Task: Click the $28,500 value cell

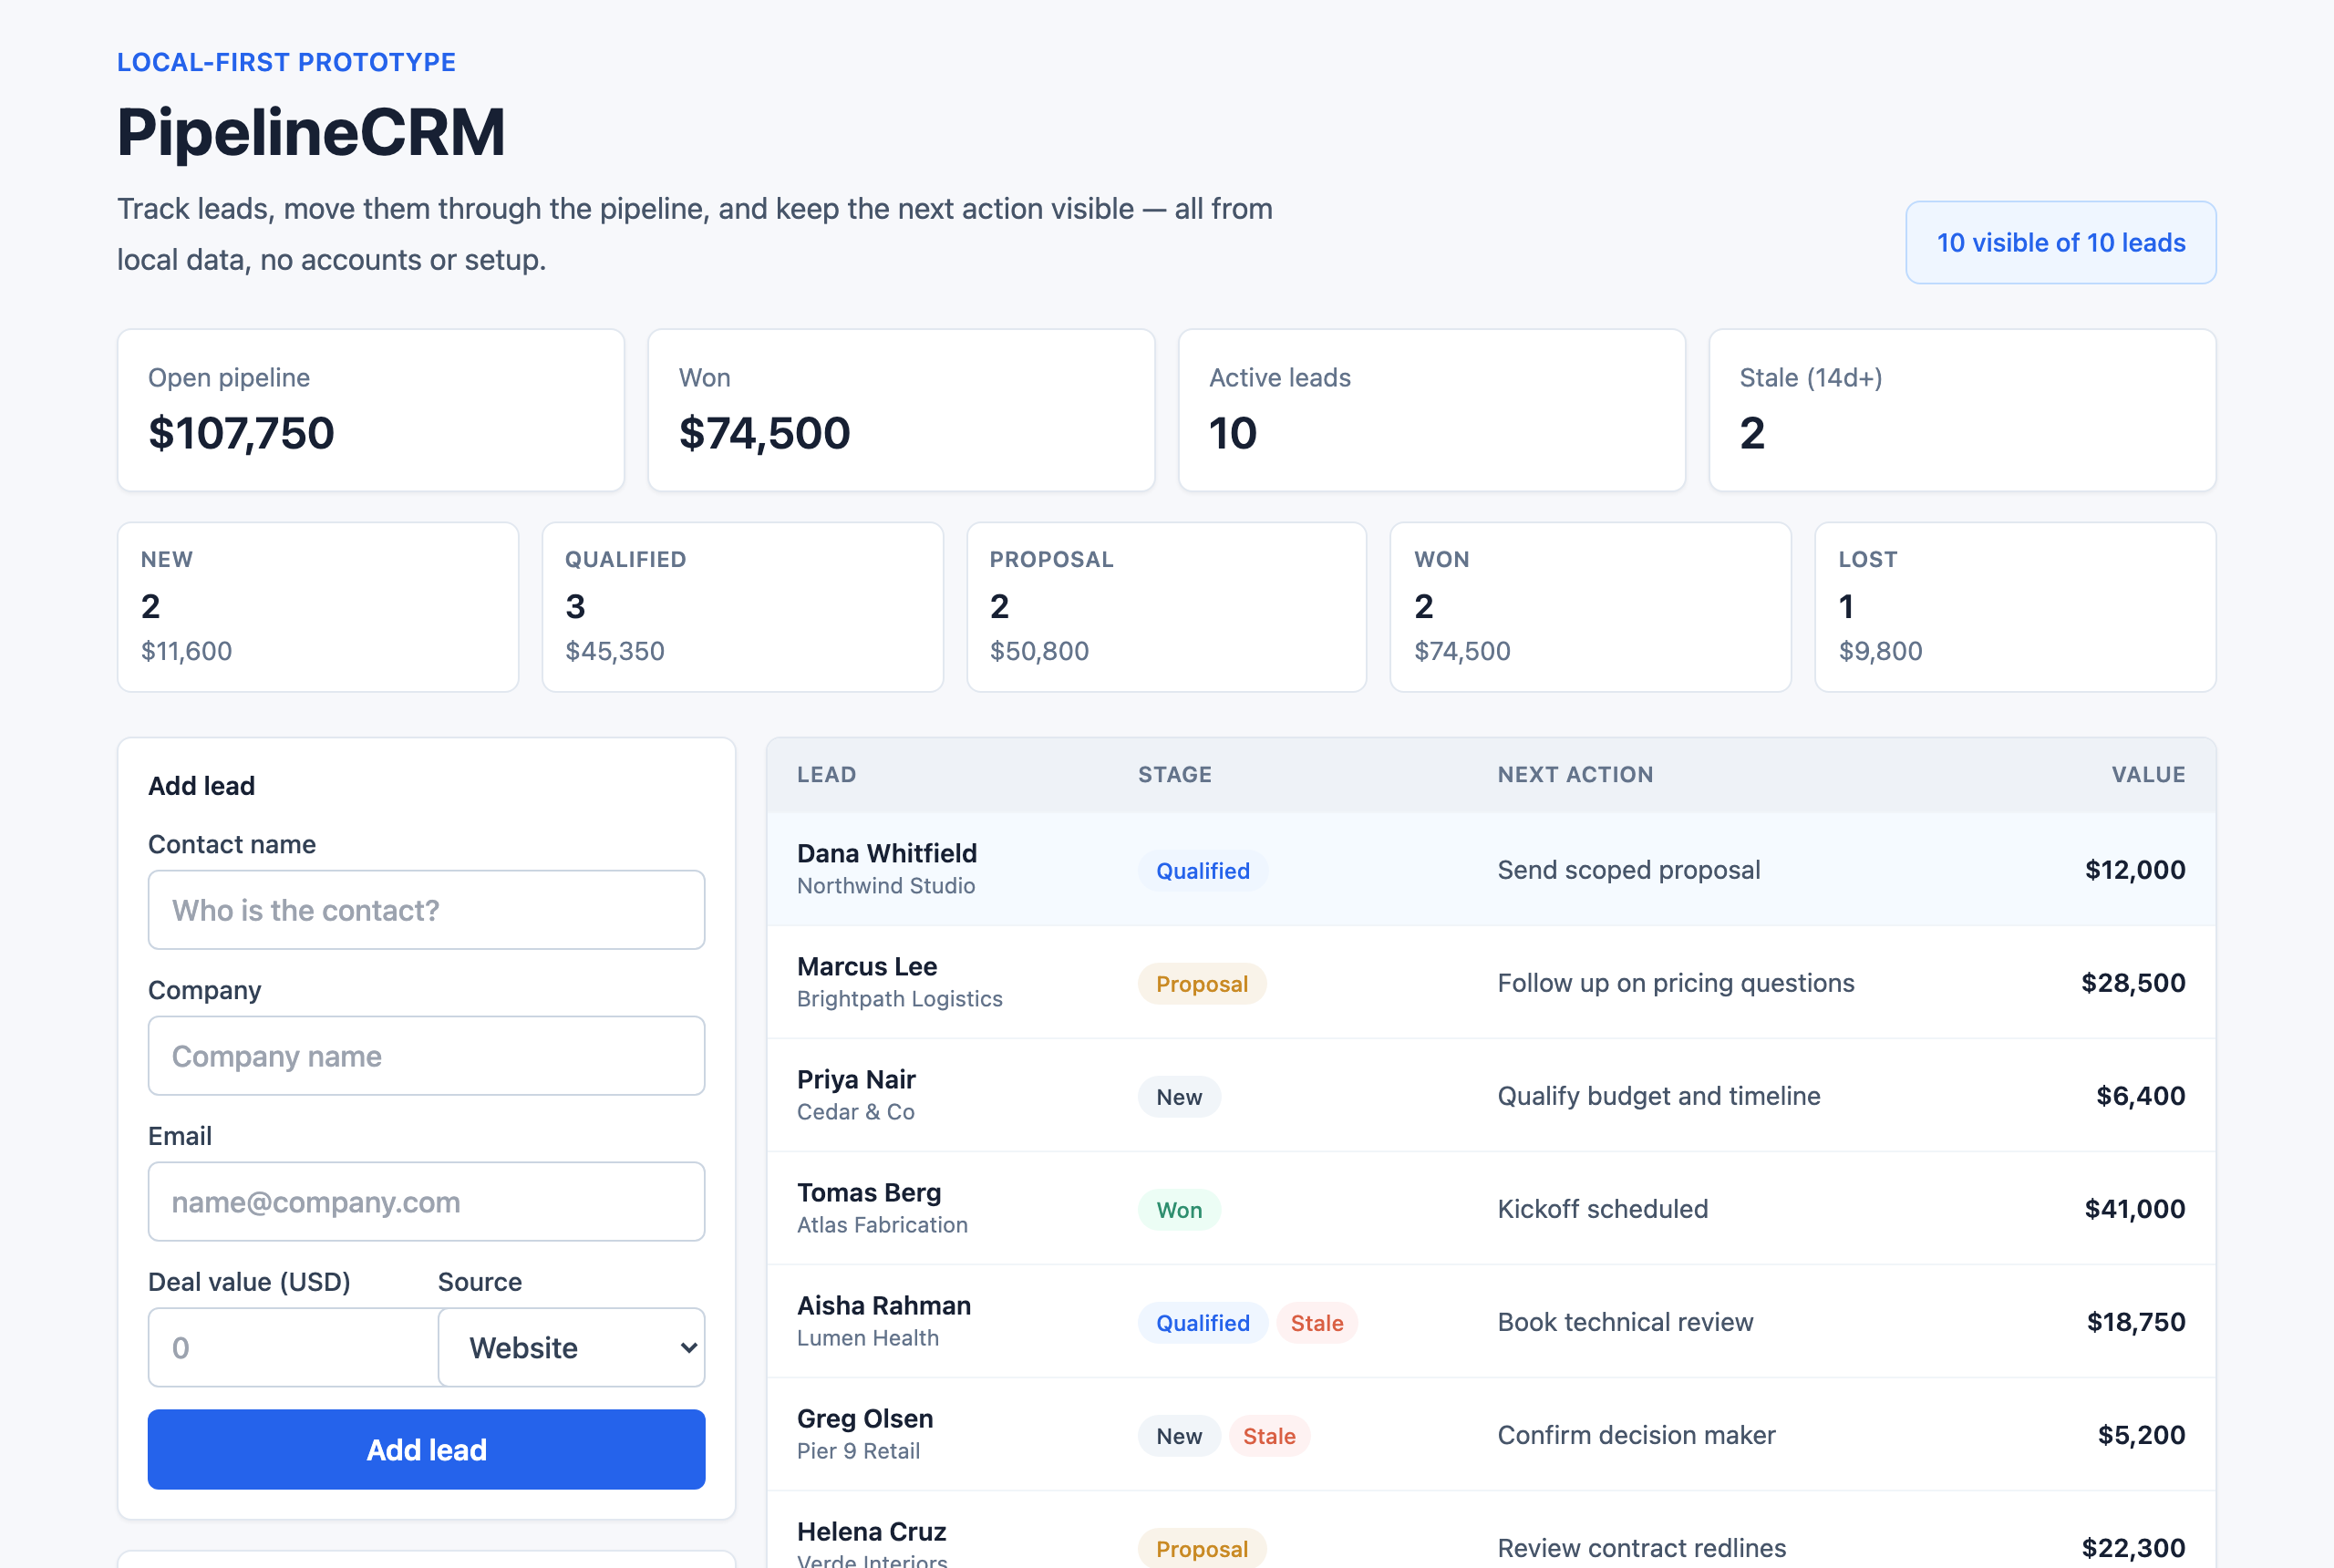Action: (2133, 983)
